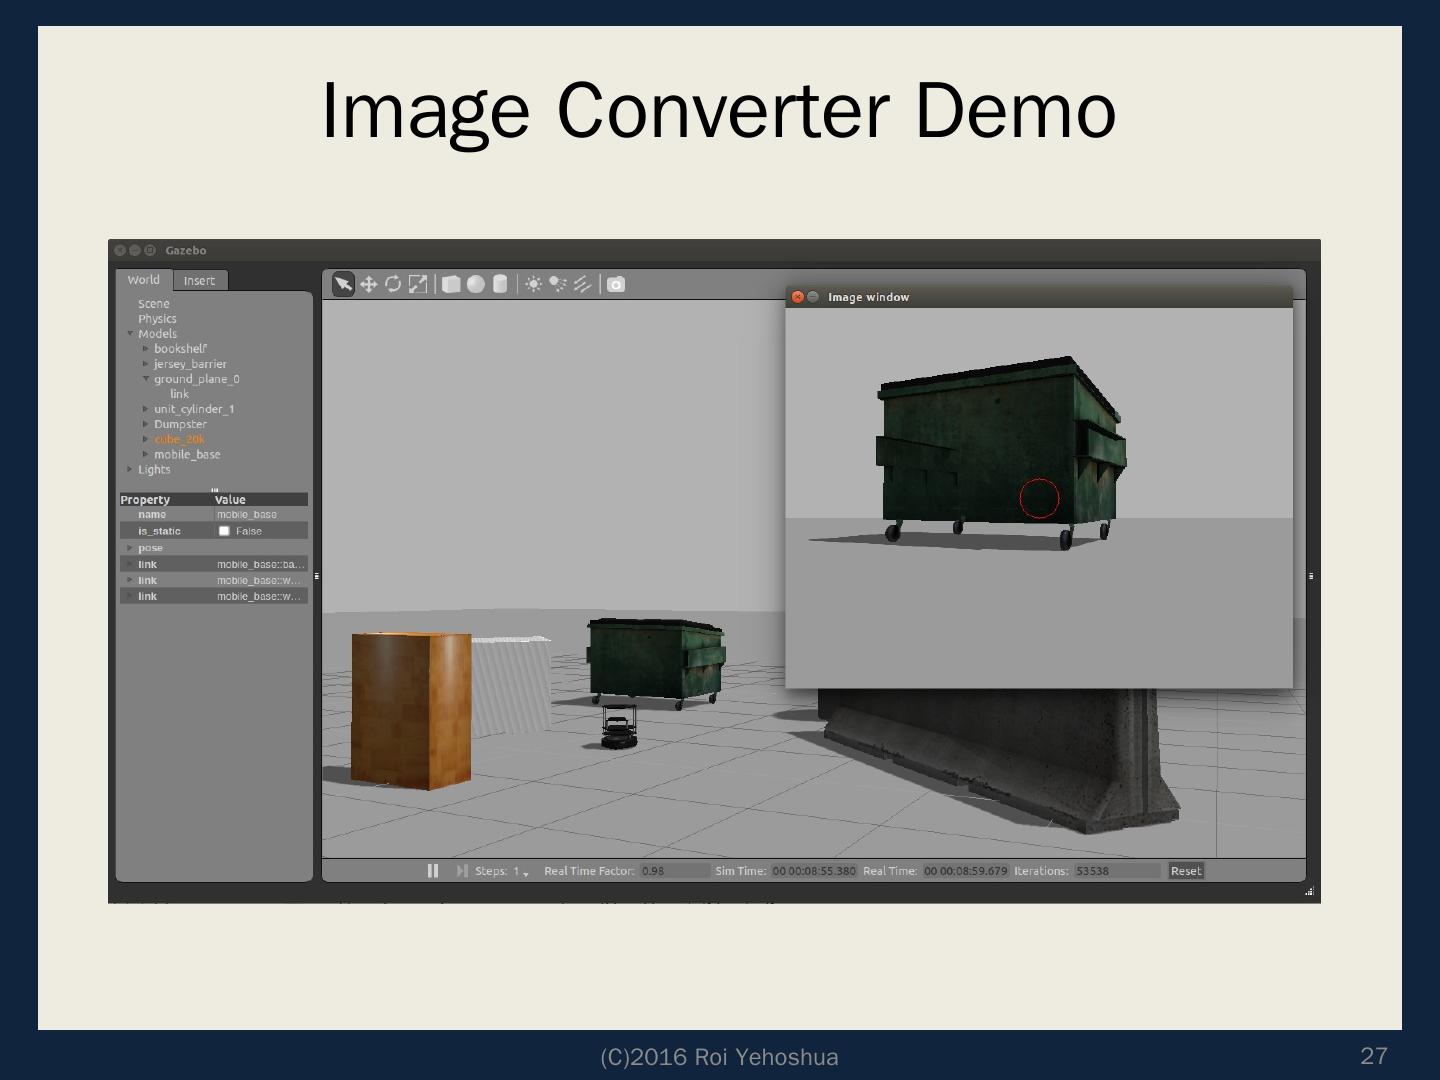Switch to the Insert tab
The width and height of the screenshot is (1440, 1080).
(199, 281)
